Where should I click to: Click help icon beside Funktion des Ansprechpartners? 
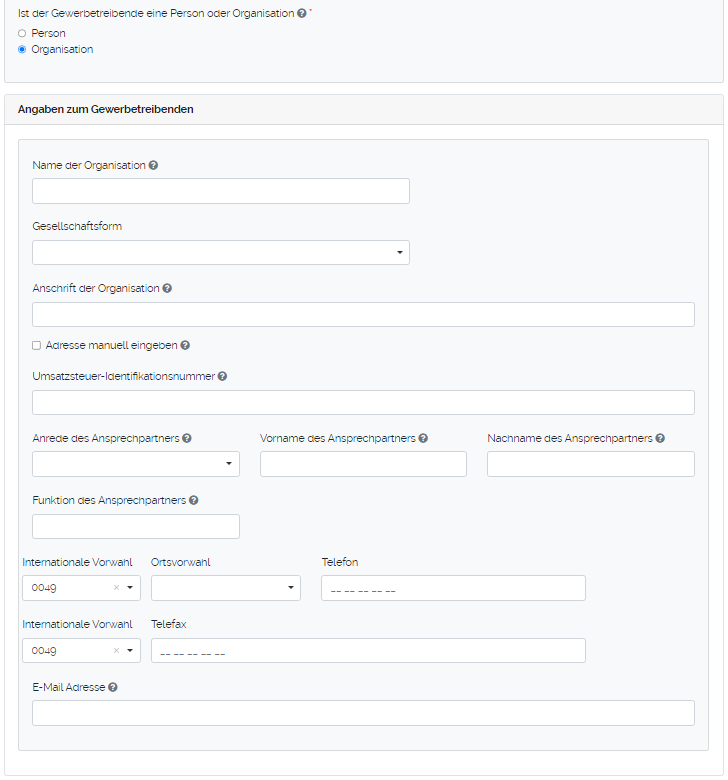tap(194, 500)
